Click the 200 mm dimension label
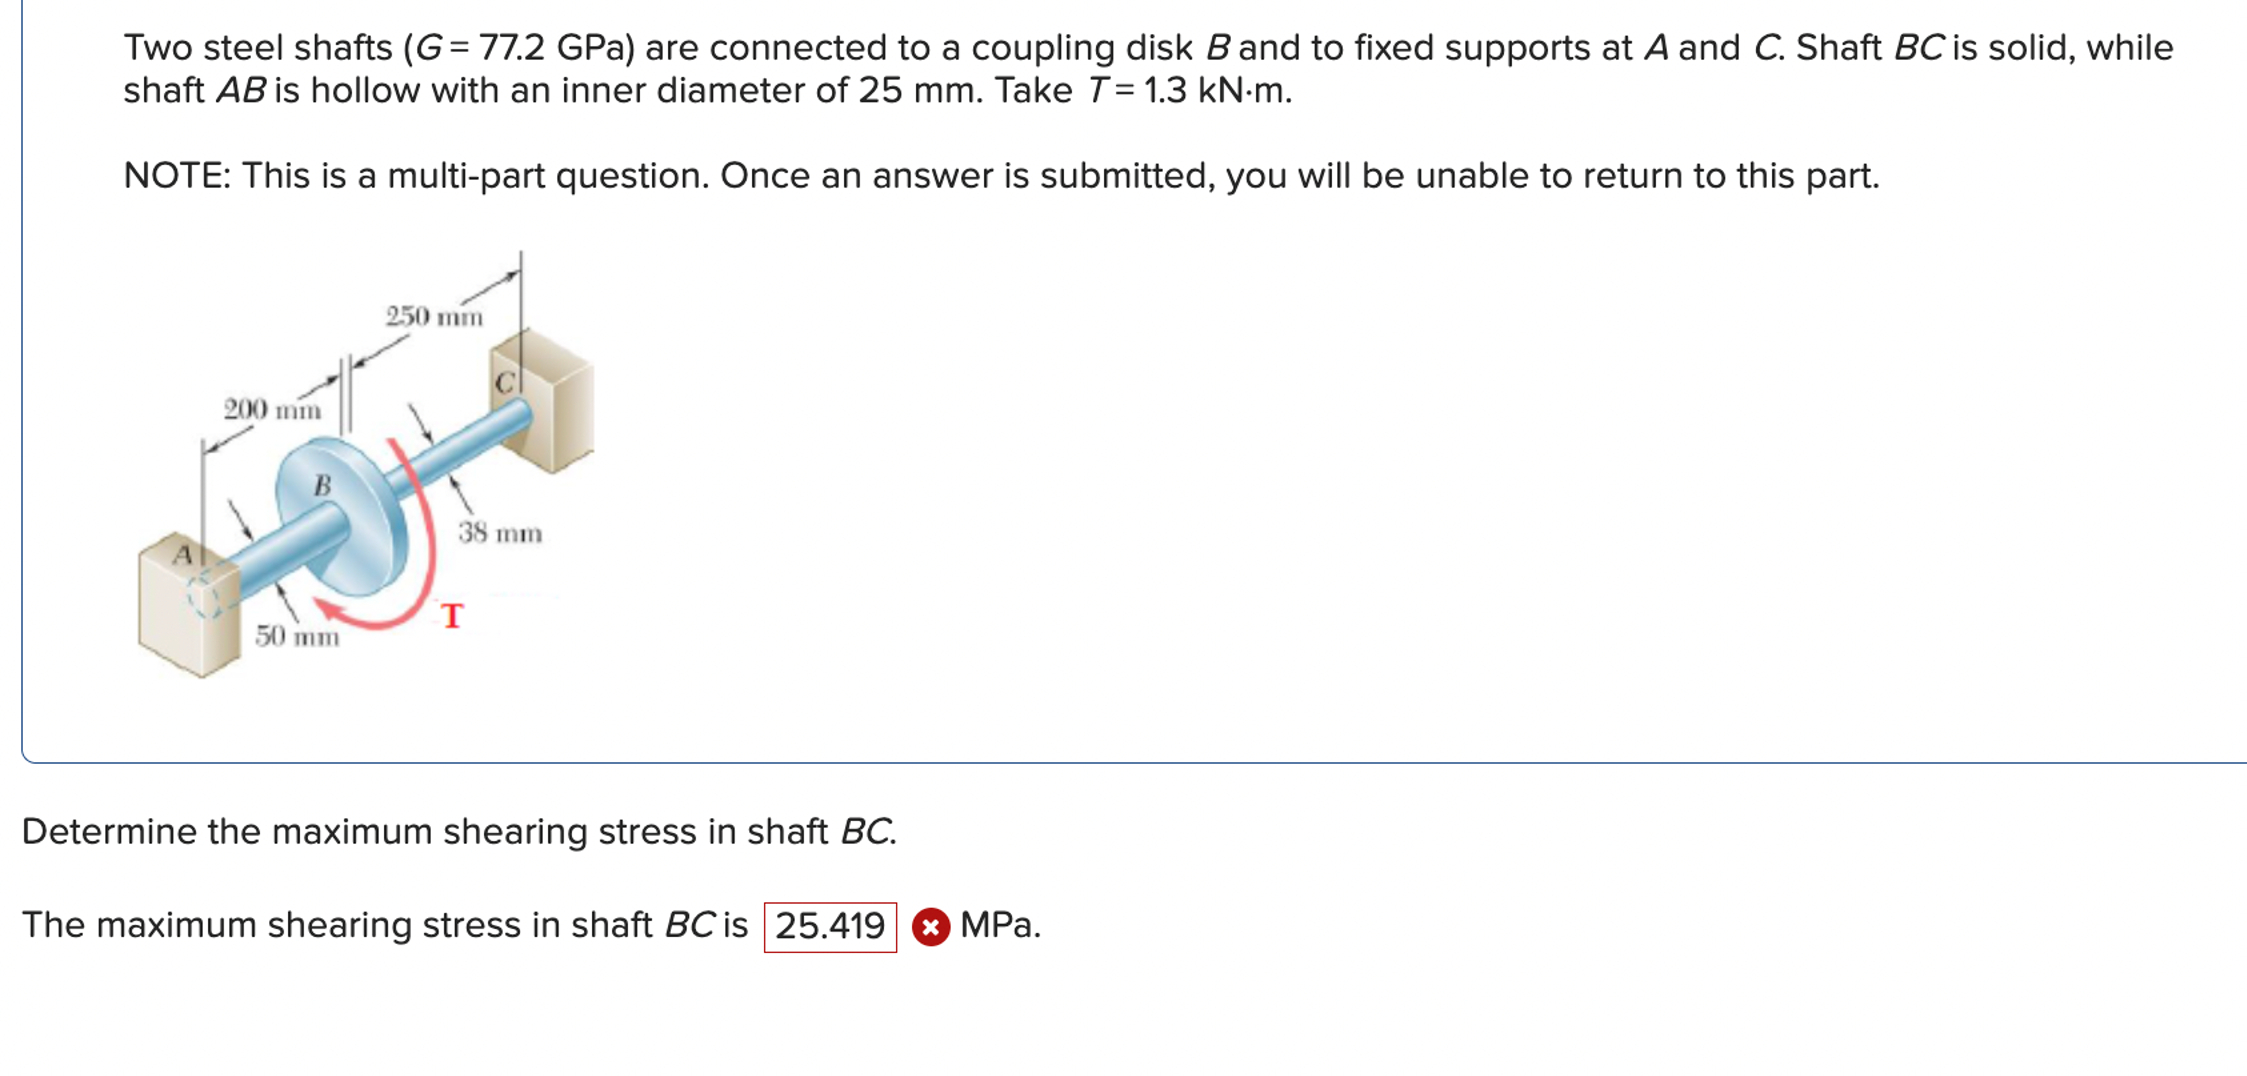The image size is (2247, 1076). (272, 408)
